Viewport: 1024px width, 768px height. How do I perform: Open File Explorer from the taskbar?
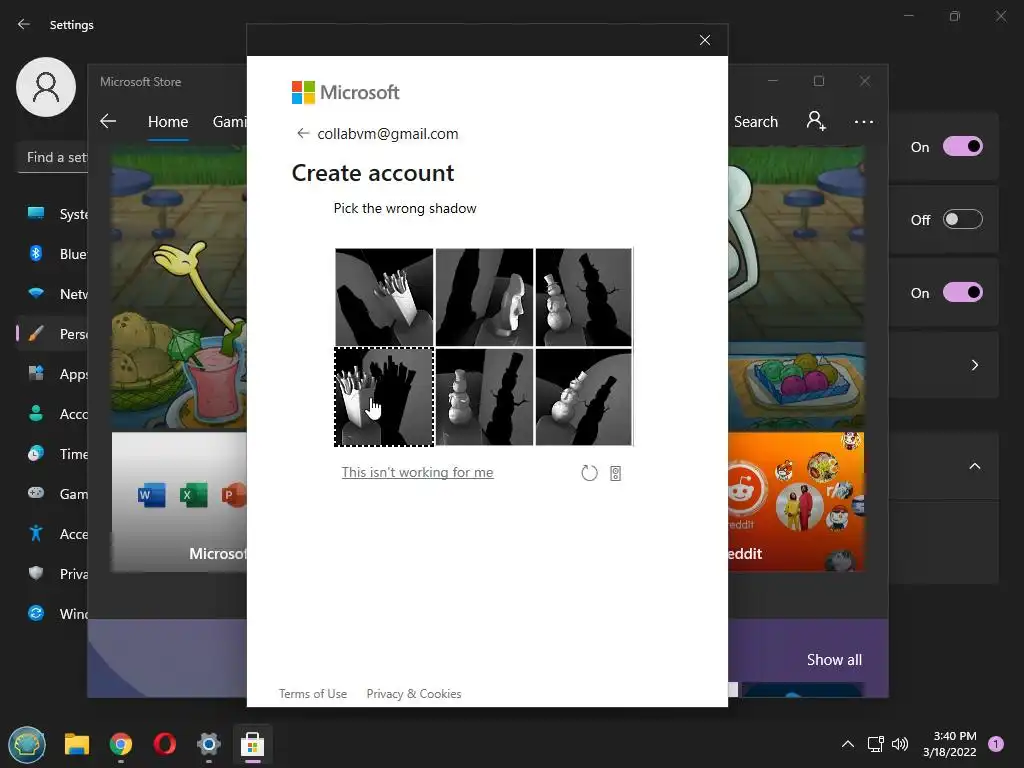coord(77,744)
